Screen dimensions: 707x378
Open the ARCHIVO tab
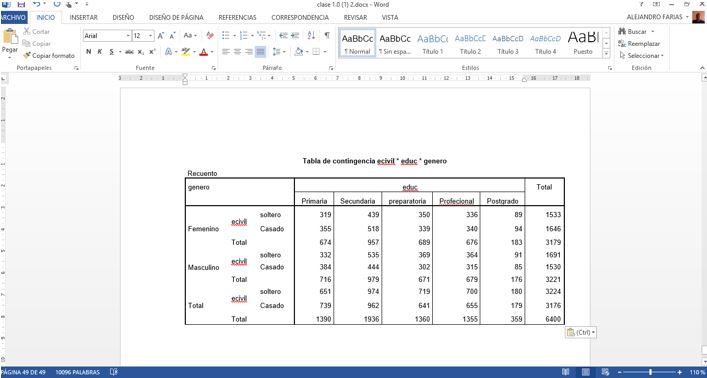click(14, 18)
